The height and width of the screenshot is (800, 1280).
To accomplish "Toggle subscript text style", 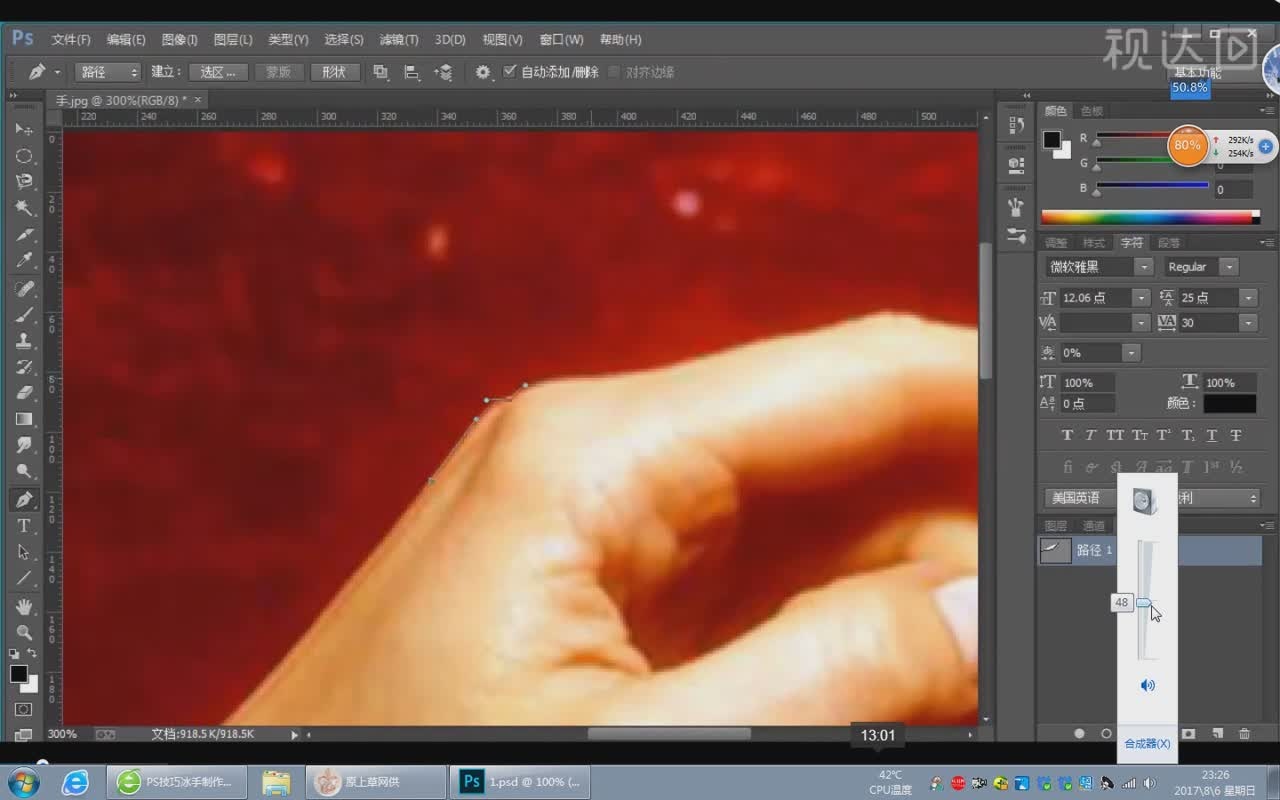I will (x=1188, y=435).
